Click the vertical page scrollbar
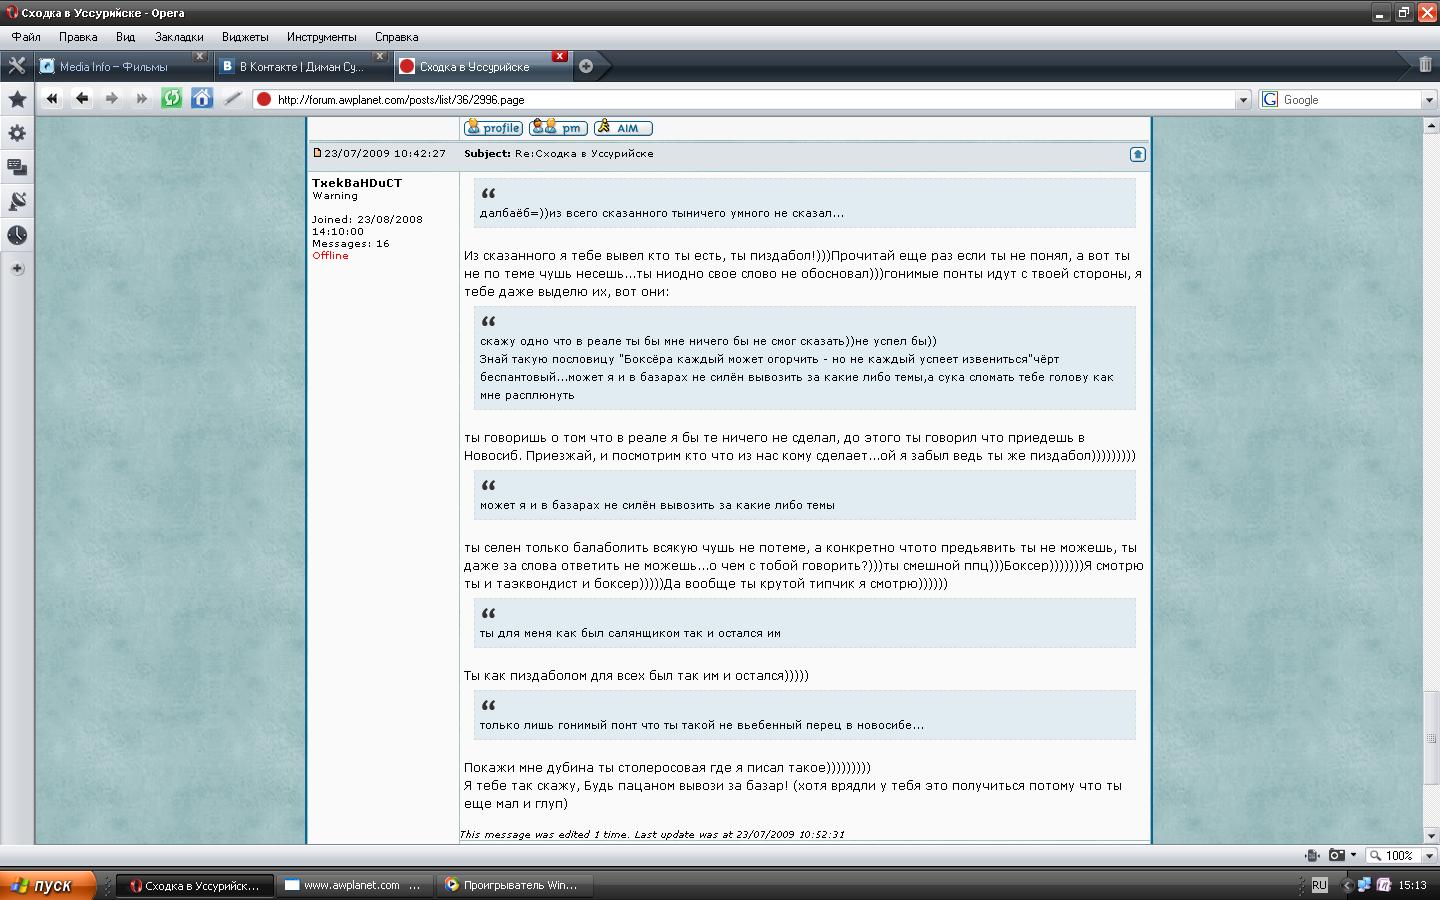The width and height of the screenshot is (1440, 900). point(1431,480)
